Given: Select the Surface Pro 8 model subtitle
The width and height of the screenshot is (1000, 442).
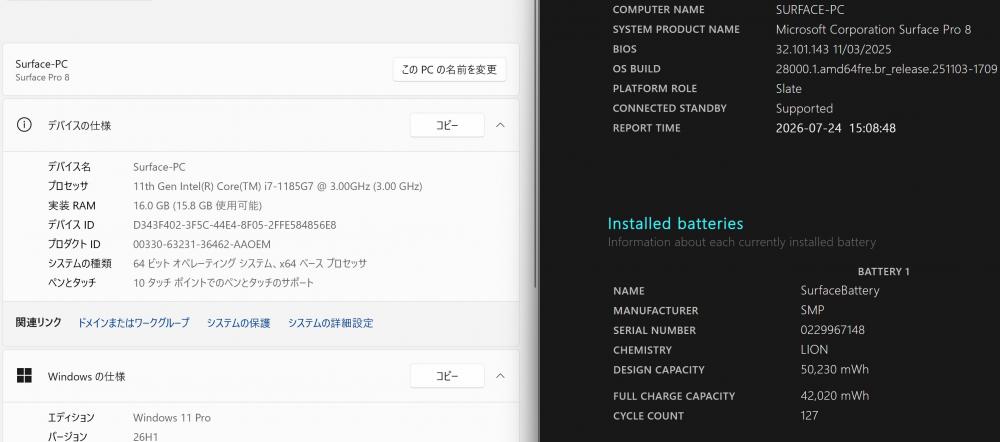Looking at the screenshot, I should pyautogui.click(x=42, y=77).
